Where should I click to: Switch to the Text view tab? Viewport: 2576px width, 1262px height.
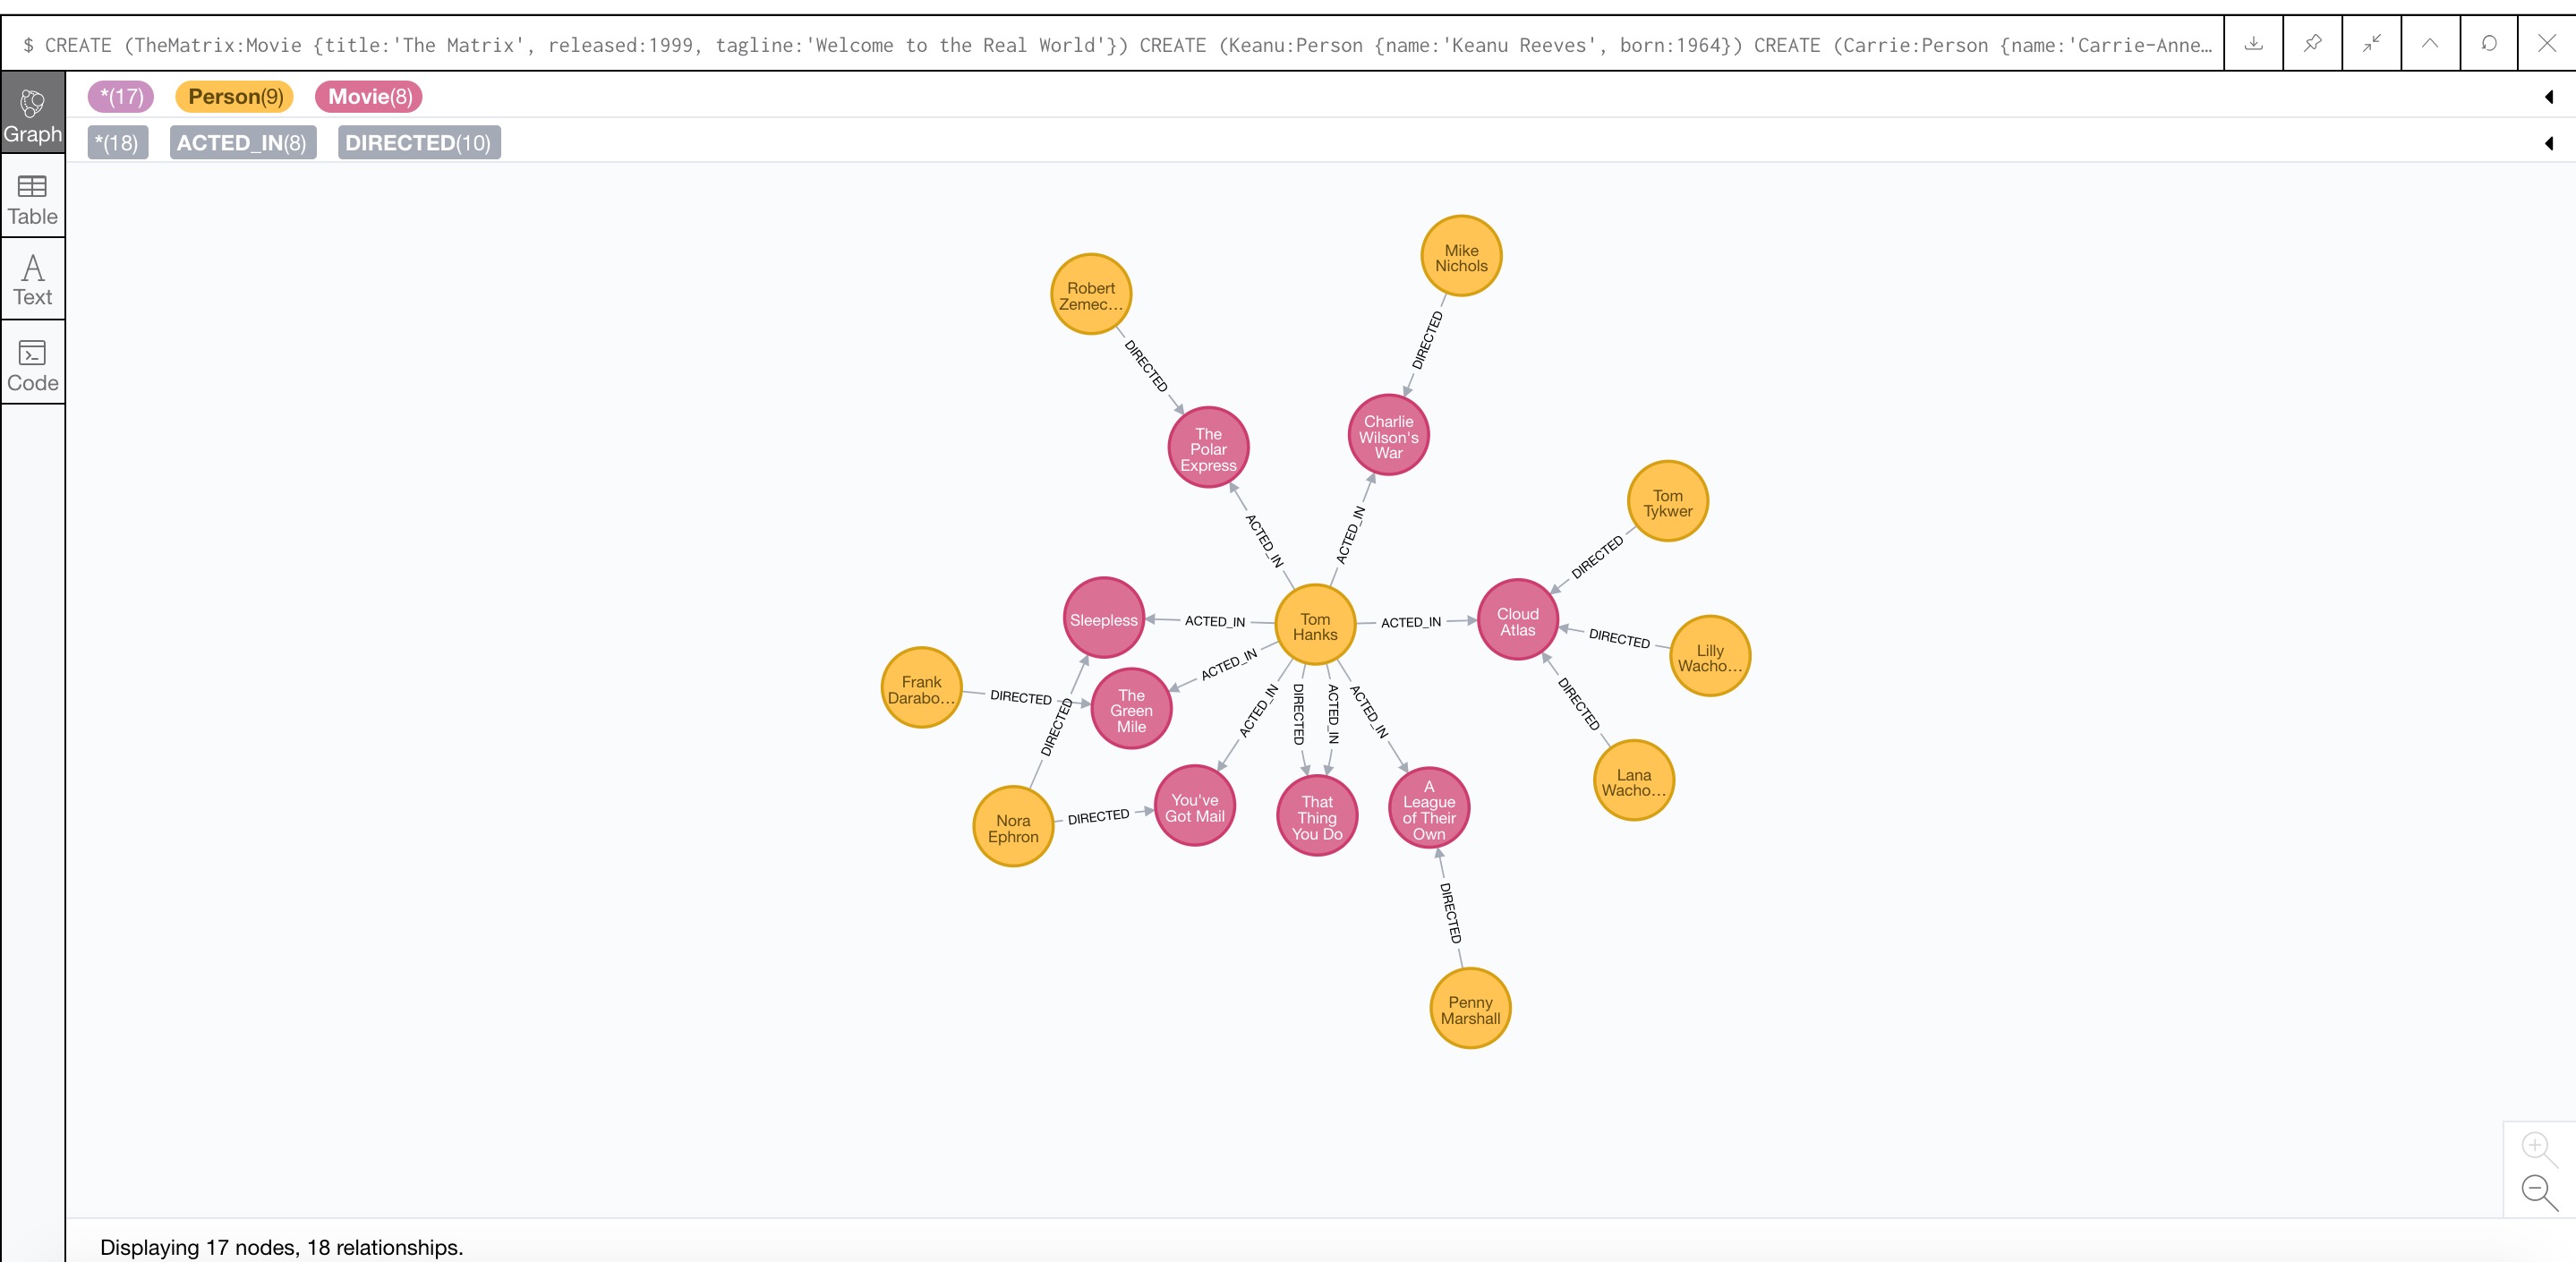[x=31, y=279]
